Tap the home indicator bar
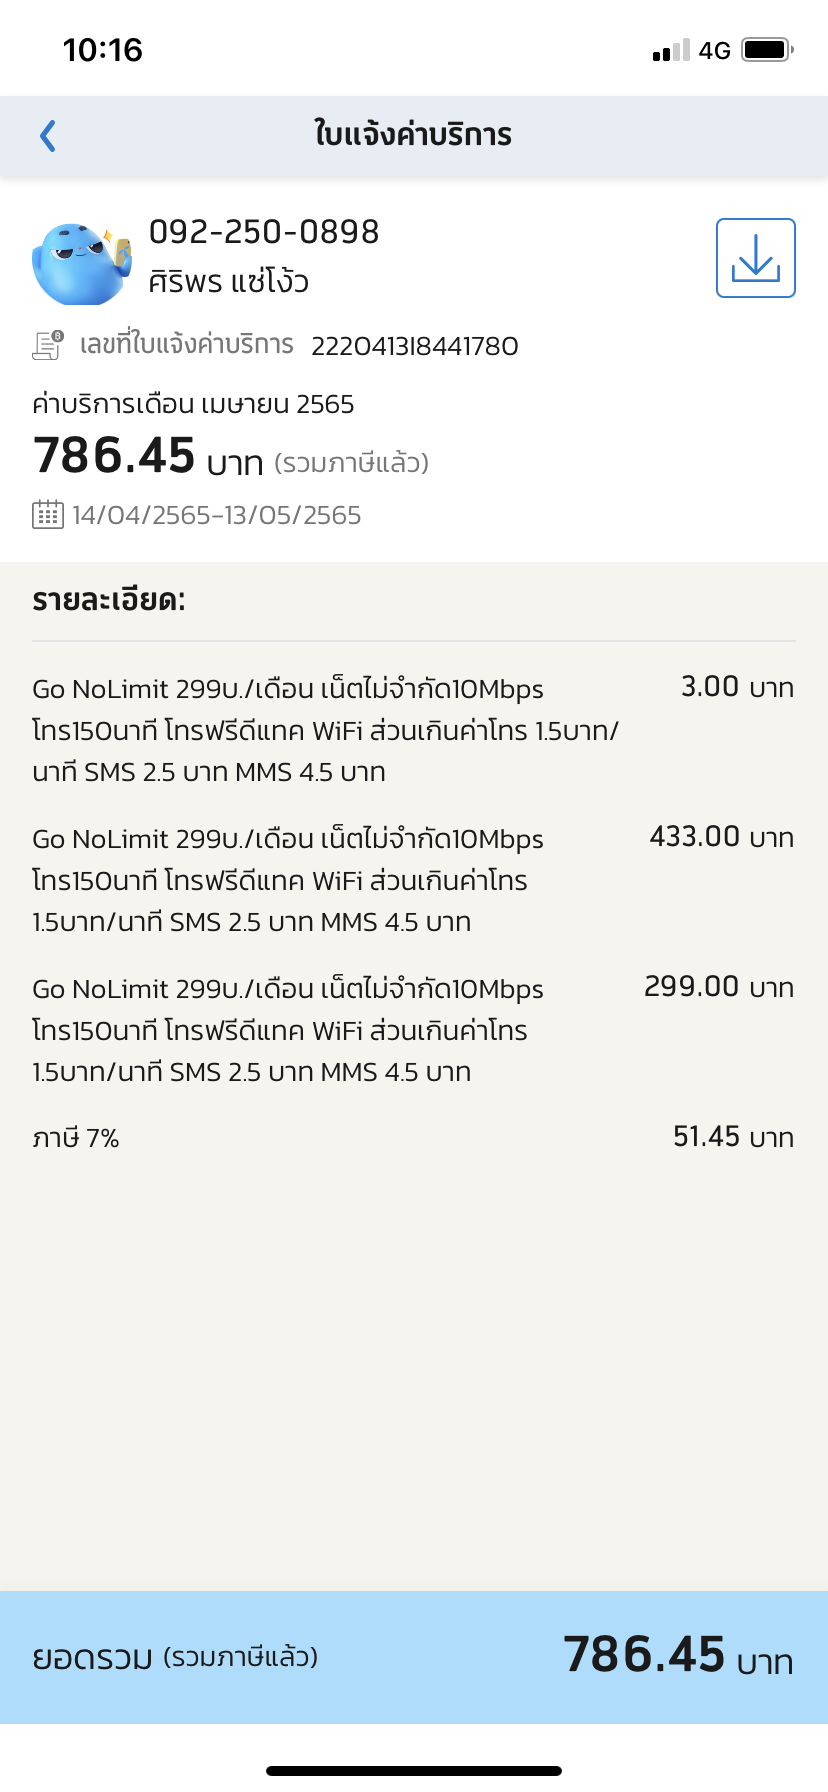The image size is (828, 1792). pyautogui.click(x=414, y=1770)
